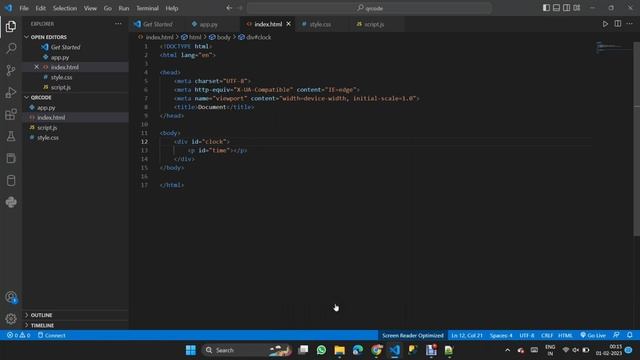
Task: Change indentation via Spaces: 4
Action: click(x=501, y=335)
